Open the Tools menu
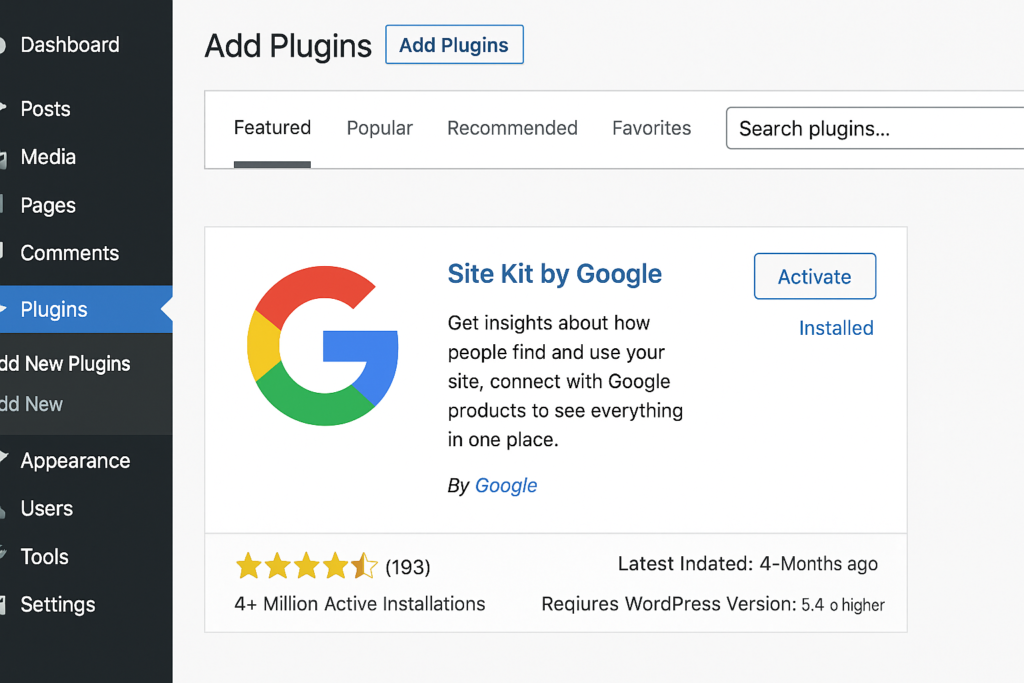The width and height of the screenshot is (1024, 683). pos(44,557)
